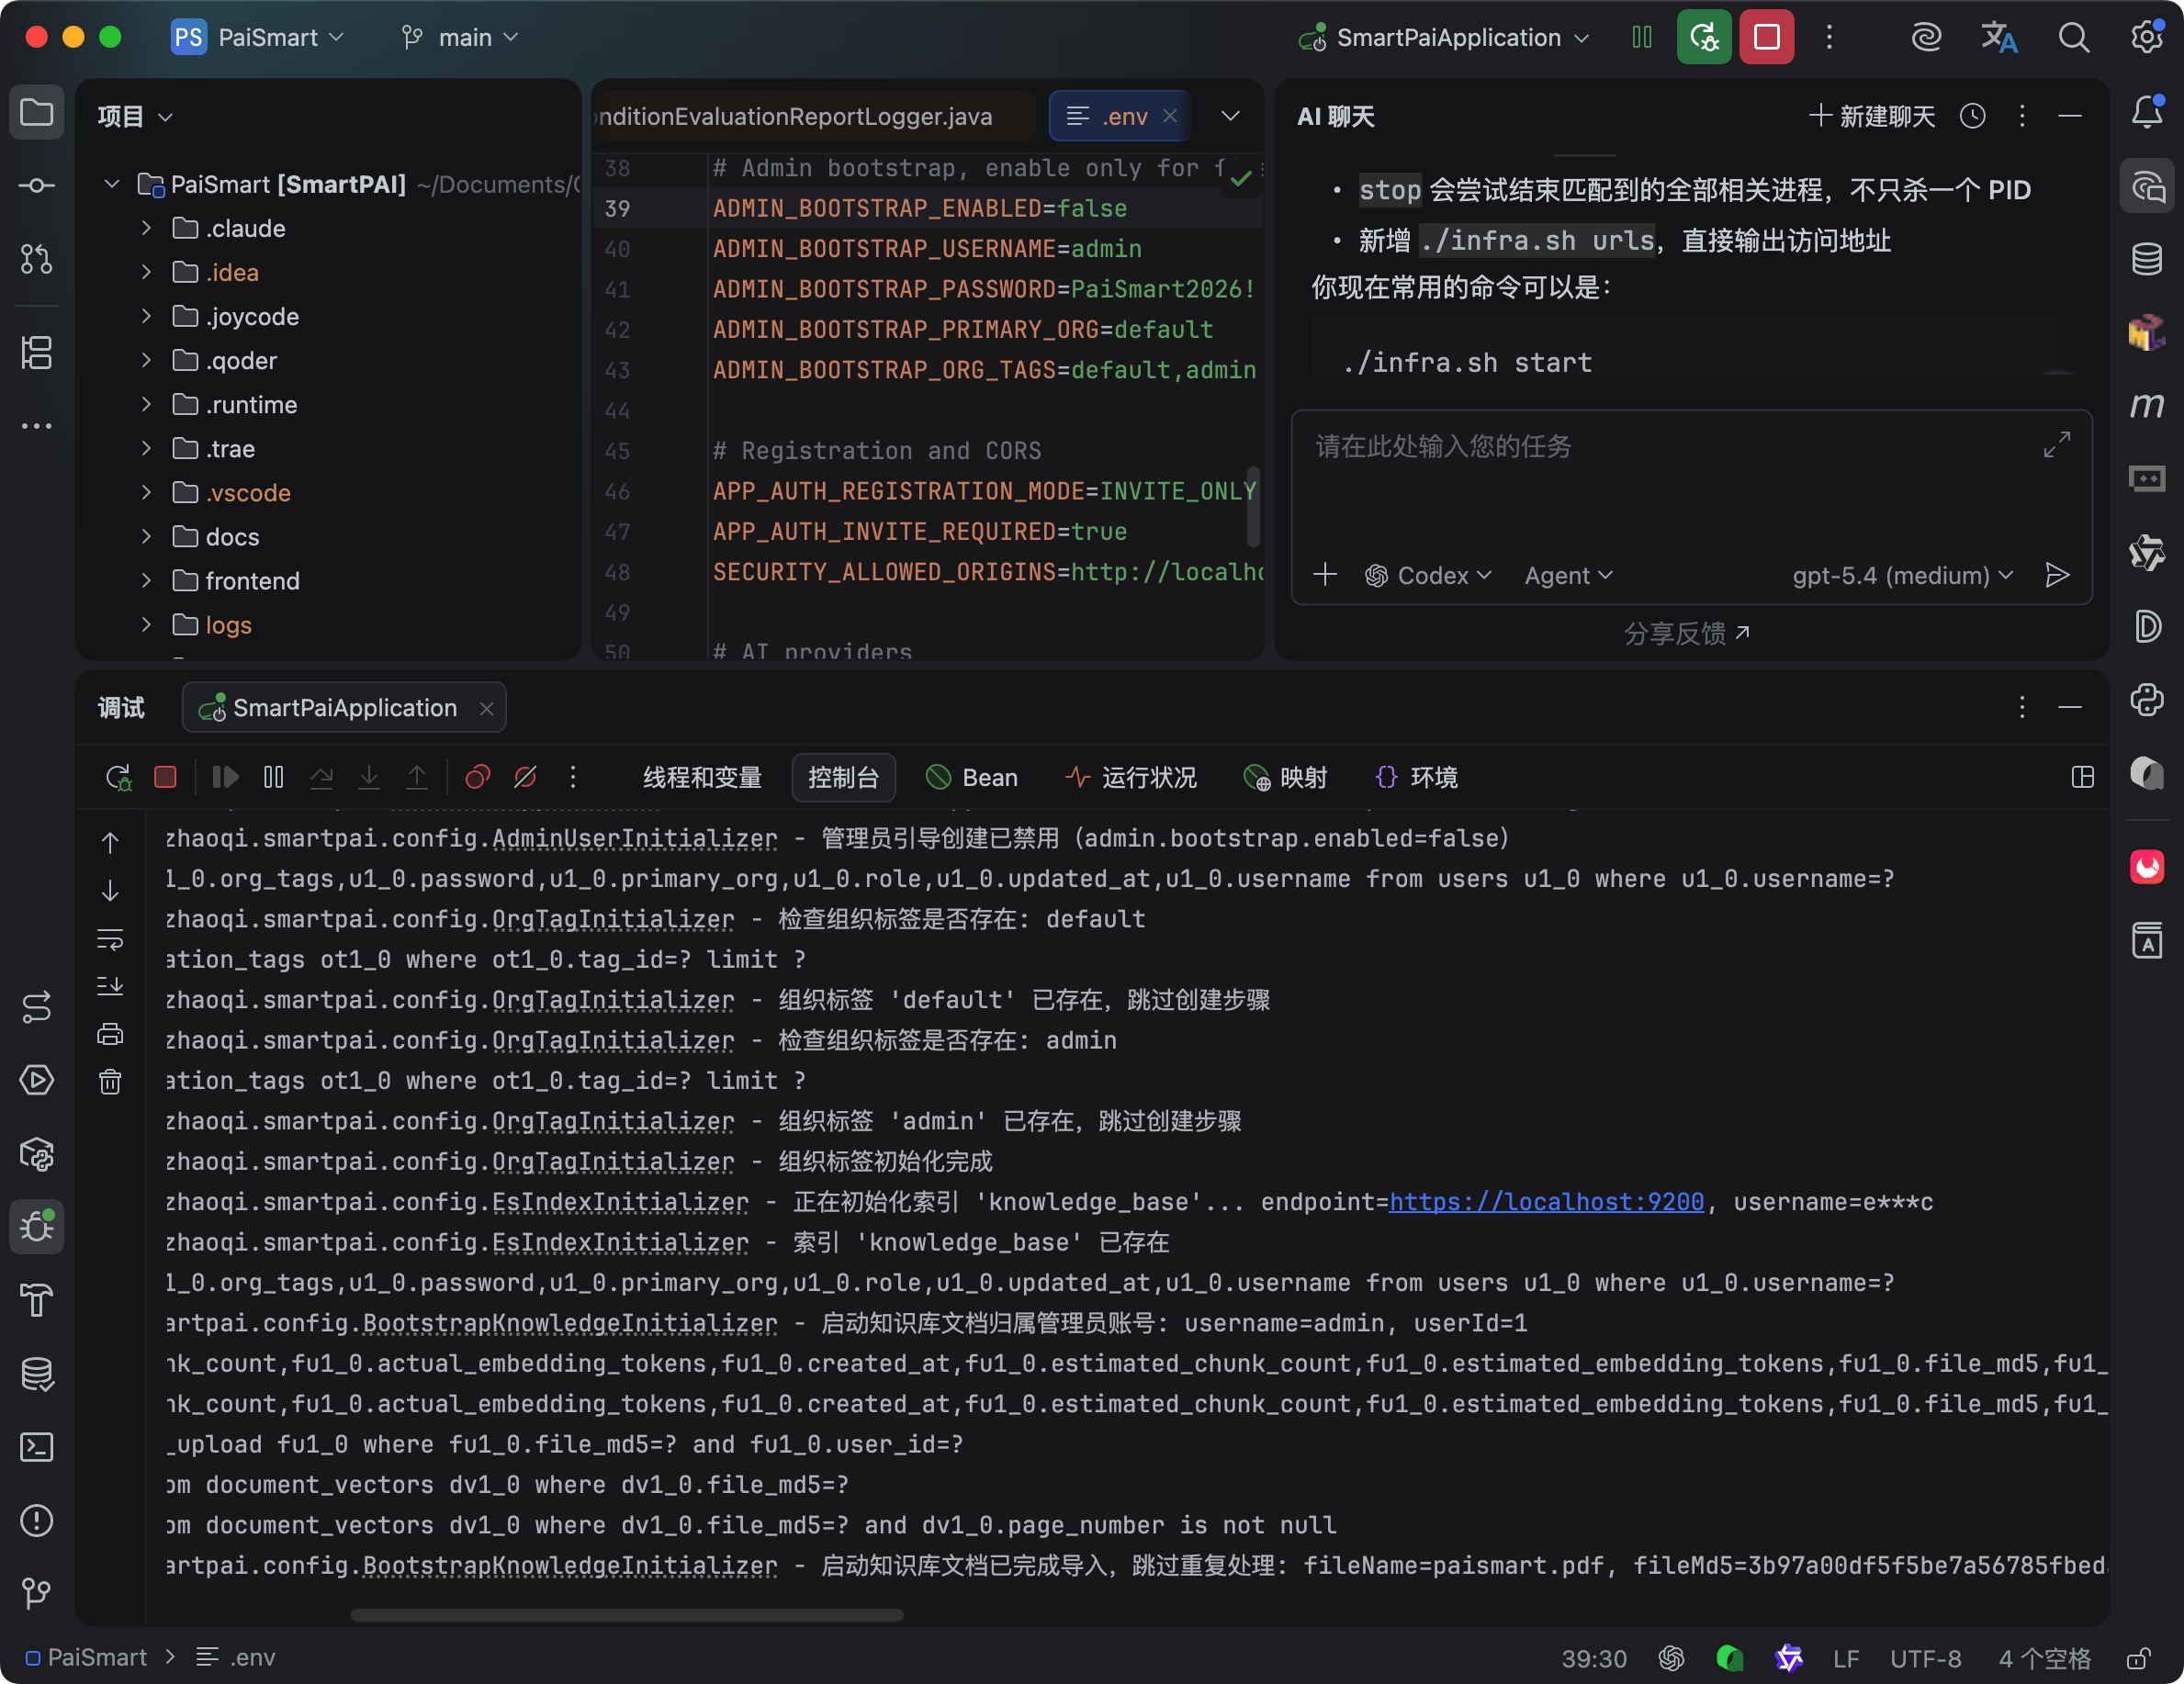Stop the running debug session
This screenshot has width=2184, height=1684.
click(166, 777)
